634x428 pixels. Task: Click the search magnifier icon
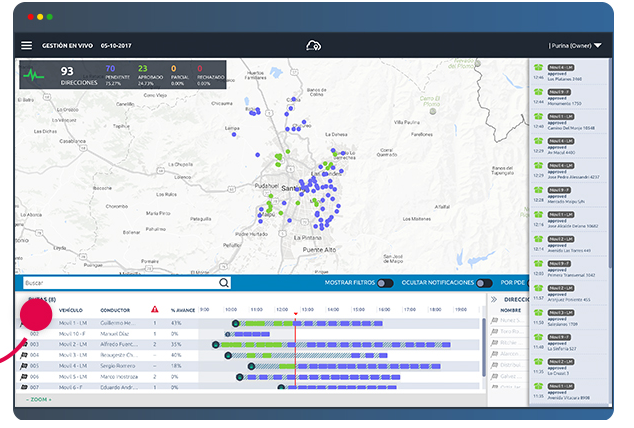coord(223,283)
